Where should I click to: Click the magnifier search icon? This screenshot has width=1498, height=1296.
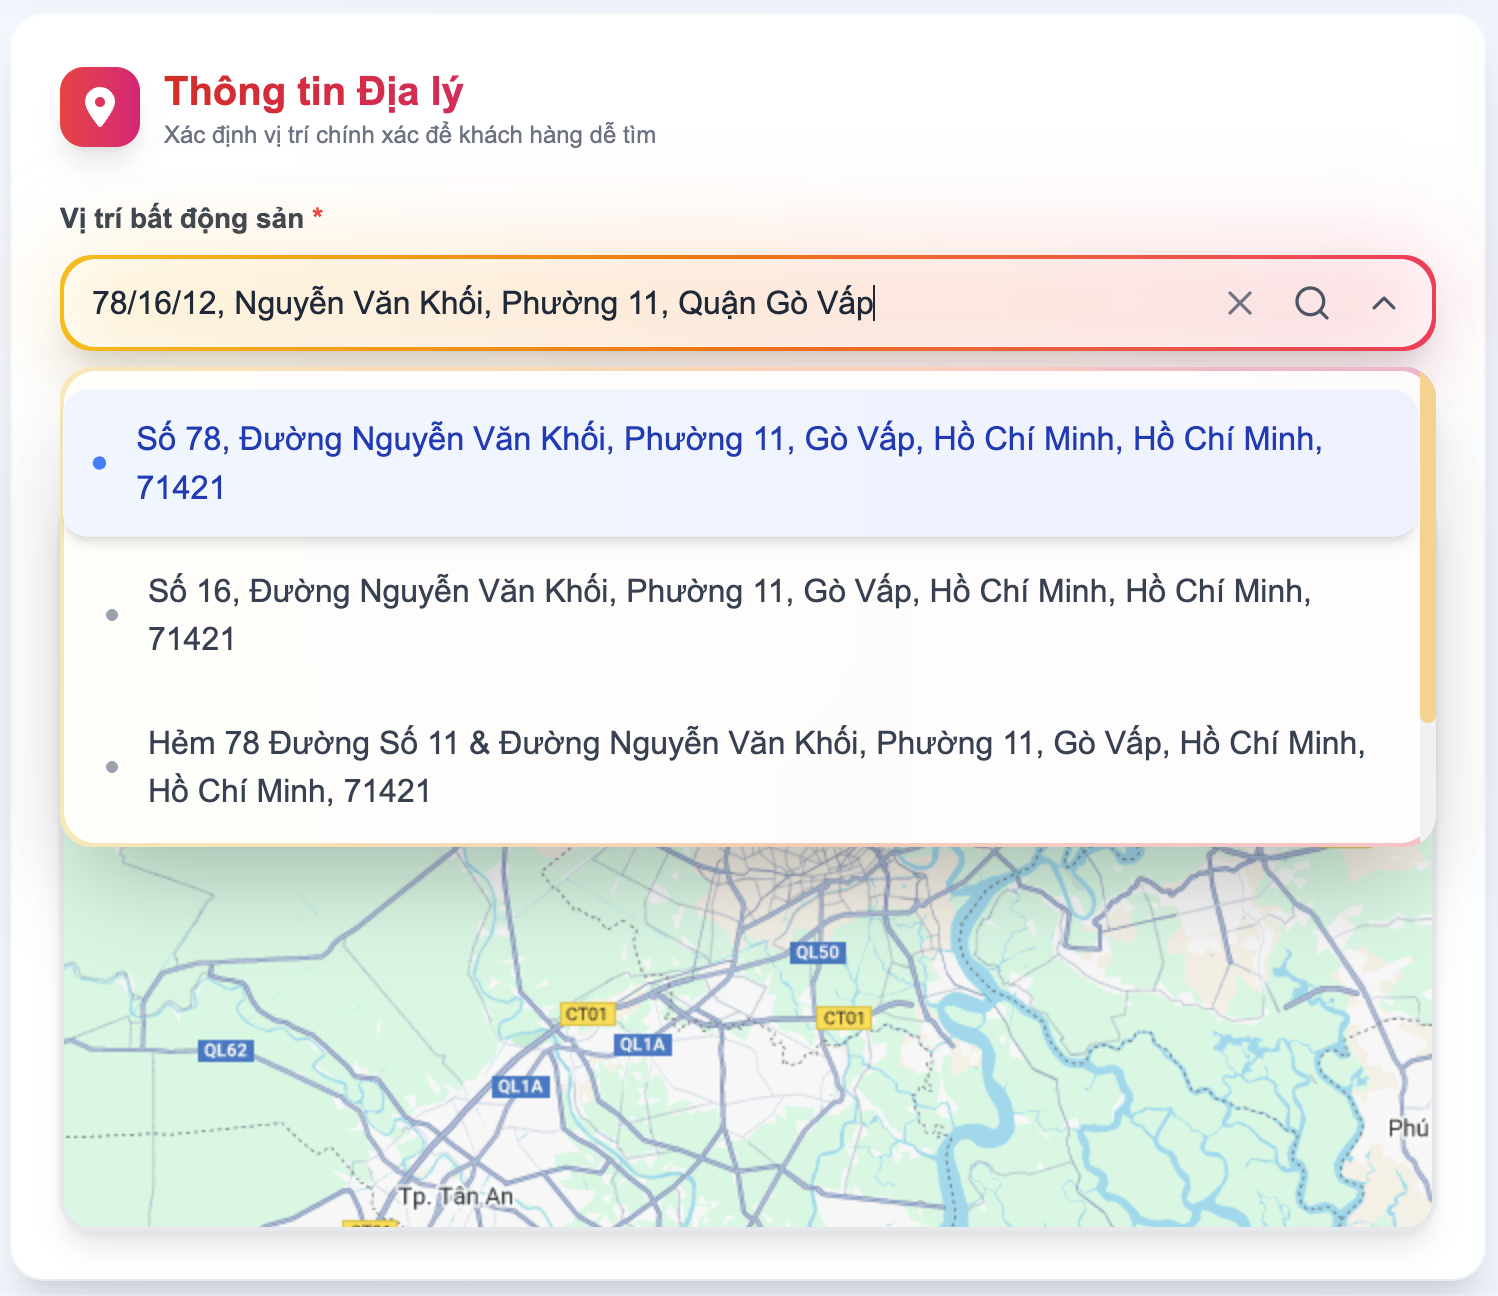point(1311,303)
